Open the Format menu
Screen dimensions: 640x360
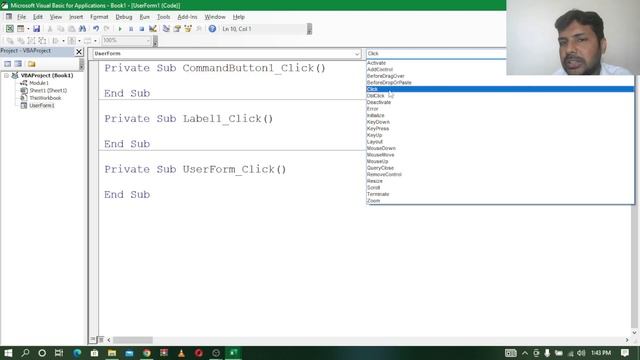tap(99, 17)
